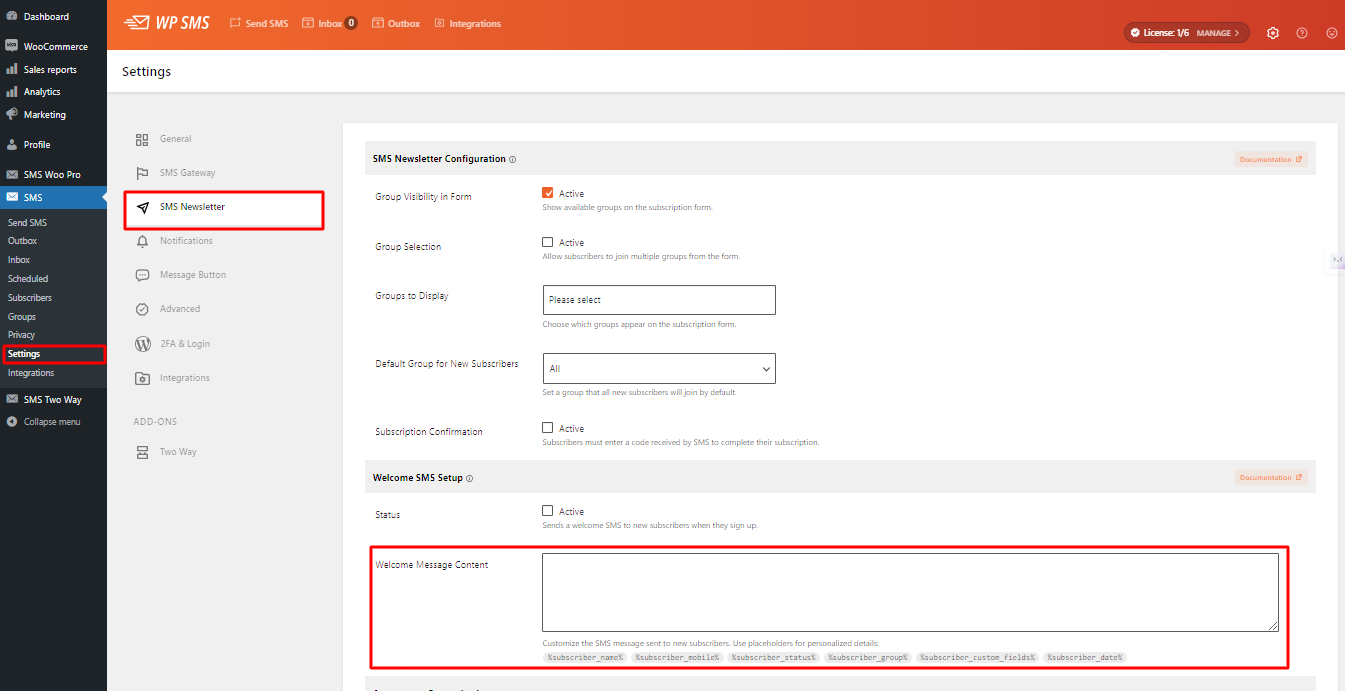This screenshot has height=691, width=1345.
Task: Open Outbox from the orange header bar
Action: click(x=396, y=23)
